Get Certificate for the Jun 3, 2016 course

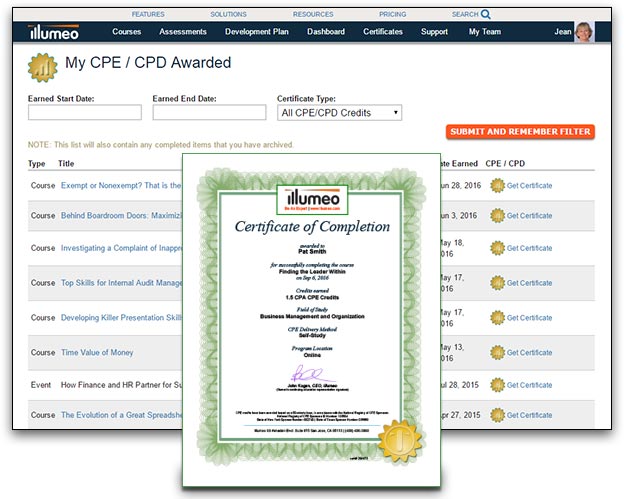pos(529,216)
